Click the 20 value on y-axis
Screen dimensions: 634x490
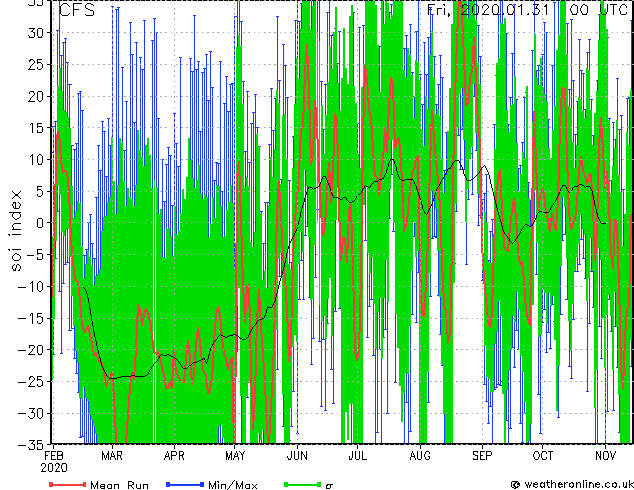click(x=38, y=96)
